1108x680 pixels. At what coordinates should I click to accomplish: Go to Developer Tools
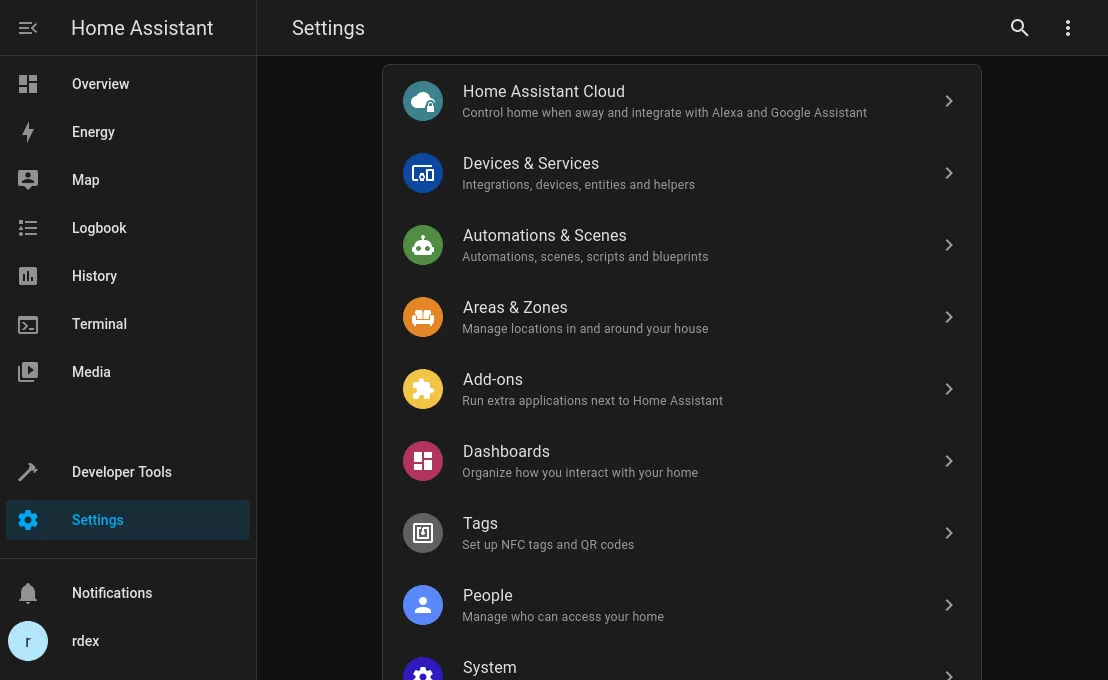tap(121, 472)
